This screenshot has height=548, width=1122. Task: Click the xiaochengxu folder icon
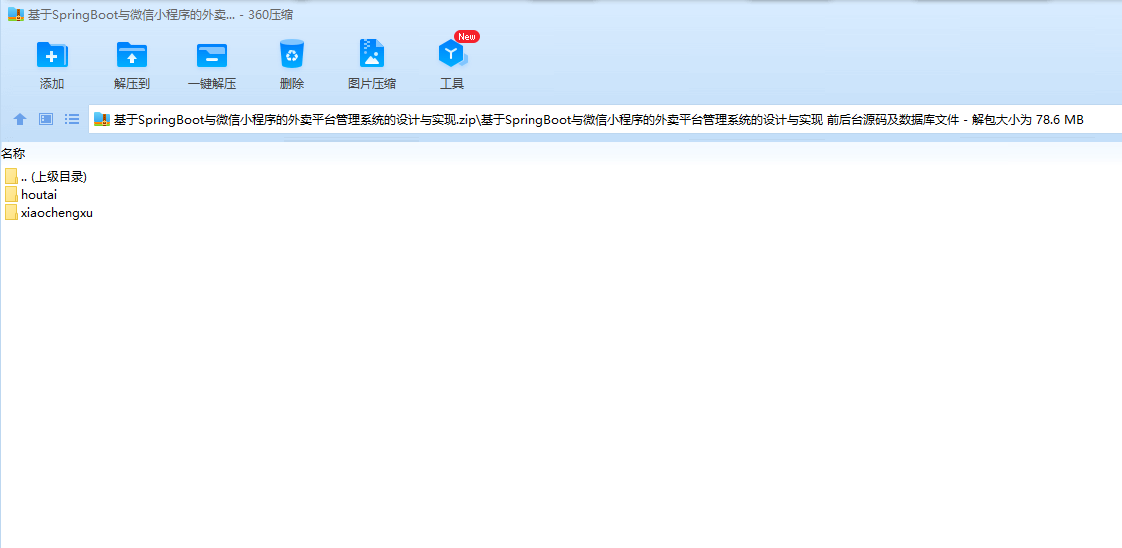point(11,212)
